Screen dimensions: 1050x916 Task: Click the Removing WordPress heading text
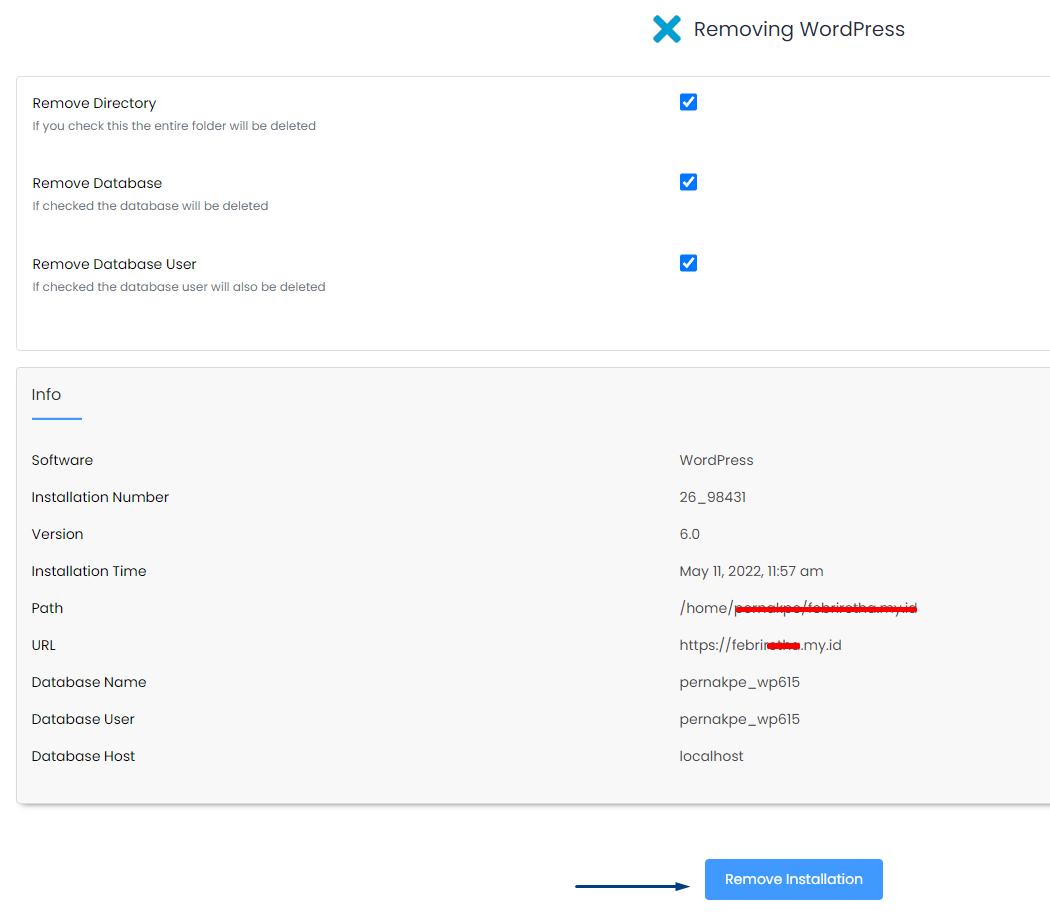tap(799, 30)
